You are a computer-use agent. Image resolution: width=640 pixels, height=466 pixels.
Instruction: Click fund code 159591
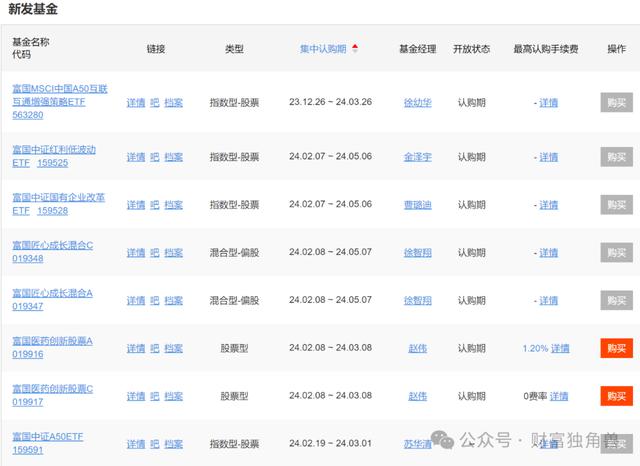click(x=28, y=450)
